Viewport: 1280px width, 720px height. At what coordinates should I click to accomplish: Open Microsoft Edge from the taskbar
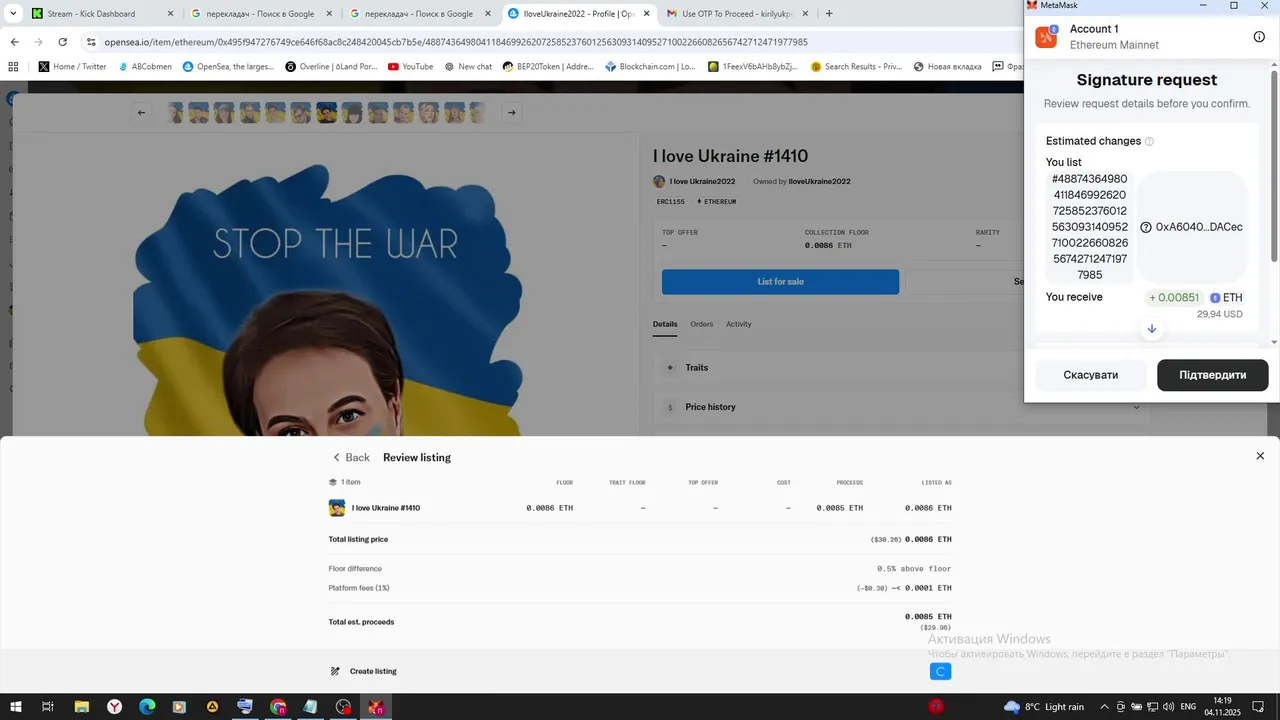pos(147,706)
